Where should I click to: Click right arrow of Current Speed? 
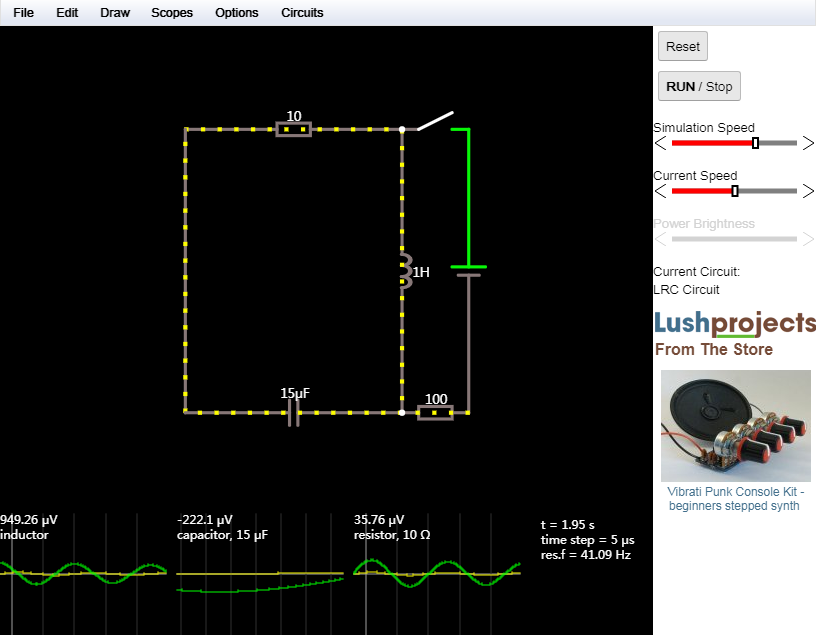click(808, 191)
